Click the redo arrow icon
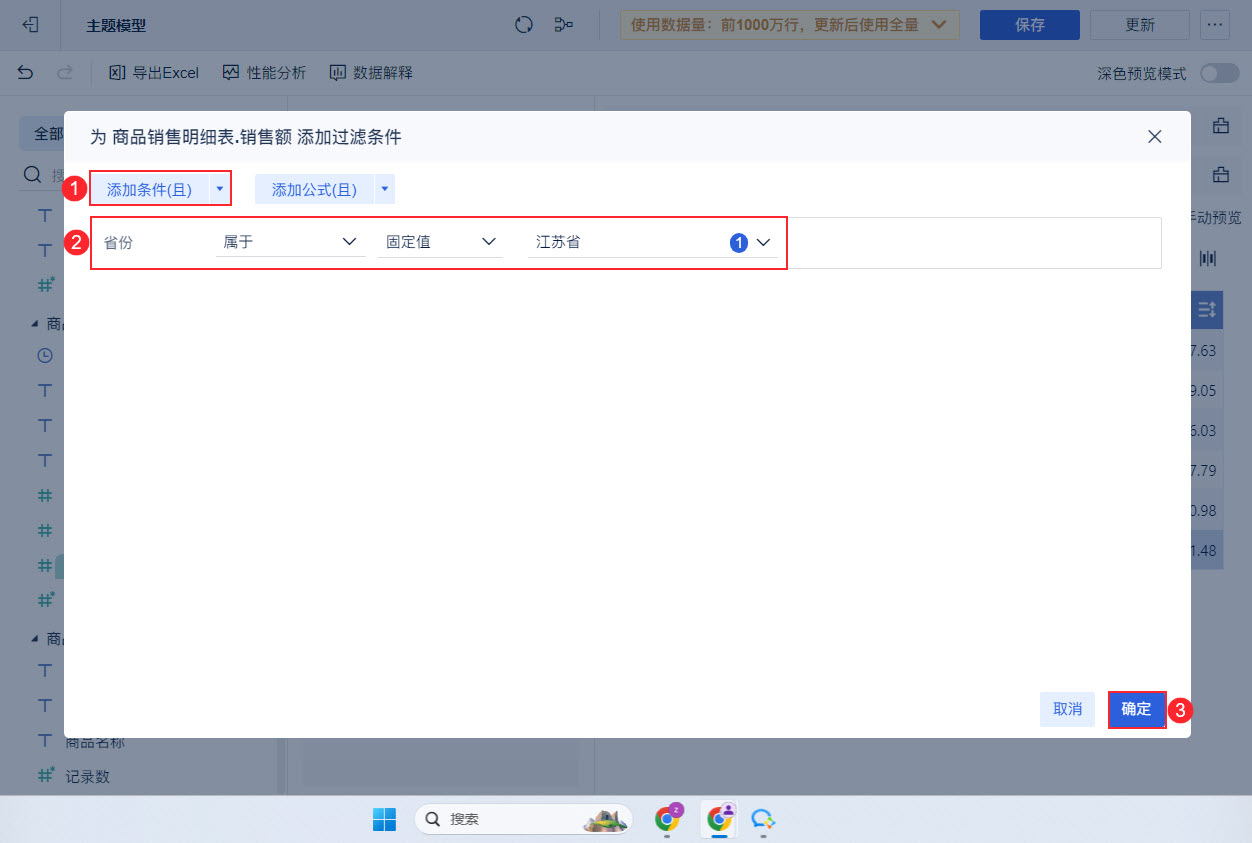 pyautogui.click(x=65, y=72)
